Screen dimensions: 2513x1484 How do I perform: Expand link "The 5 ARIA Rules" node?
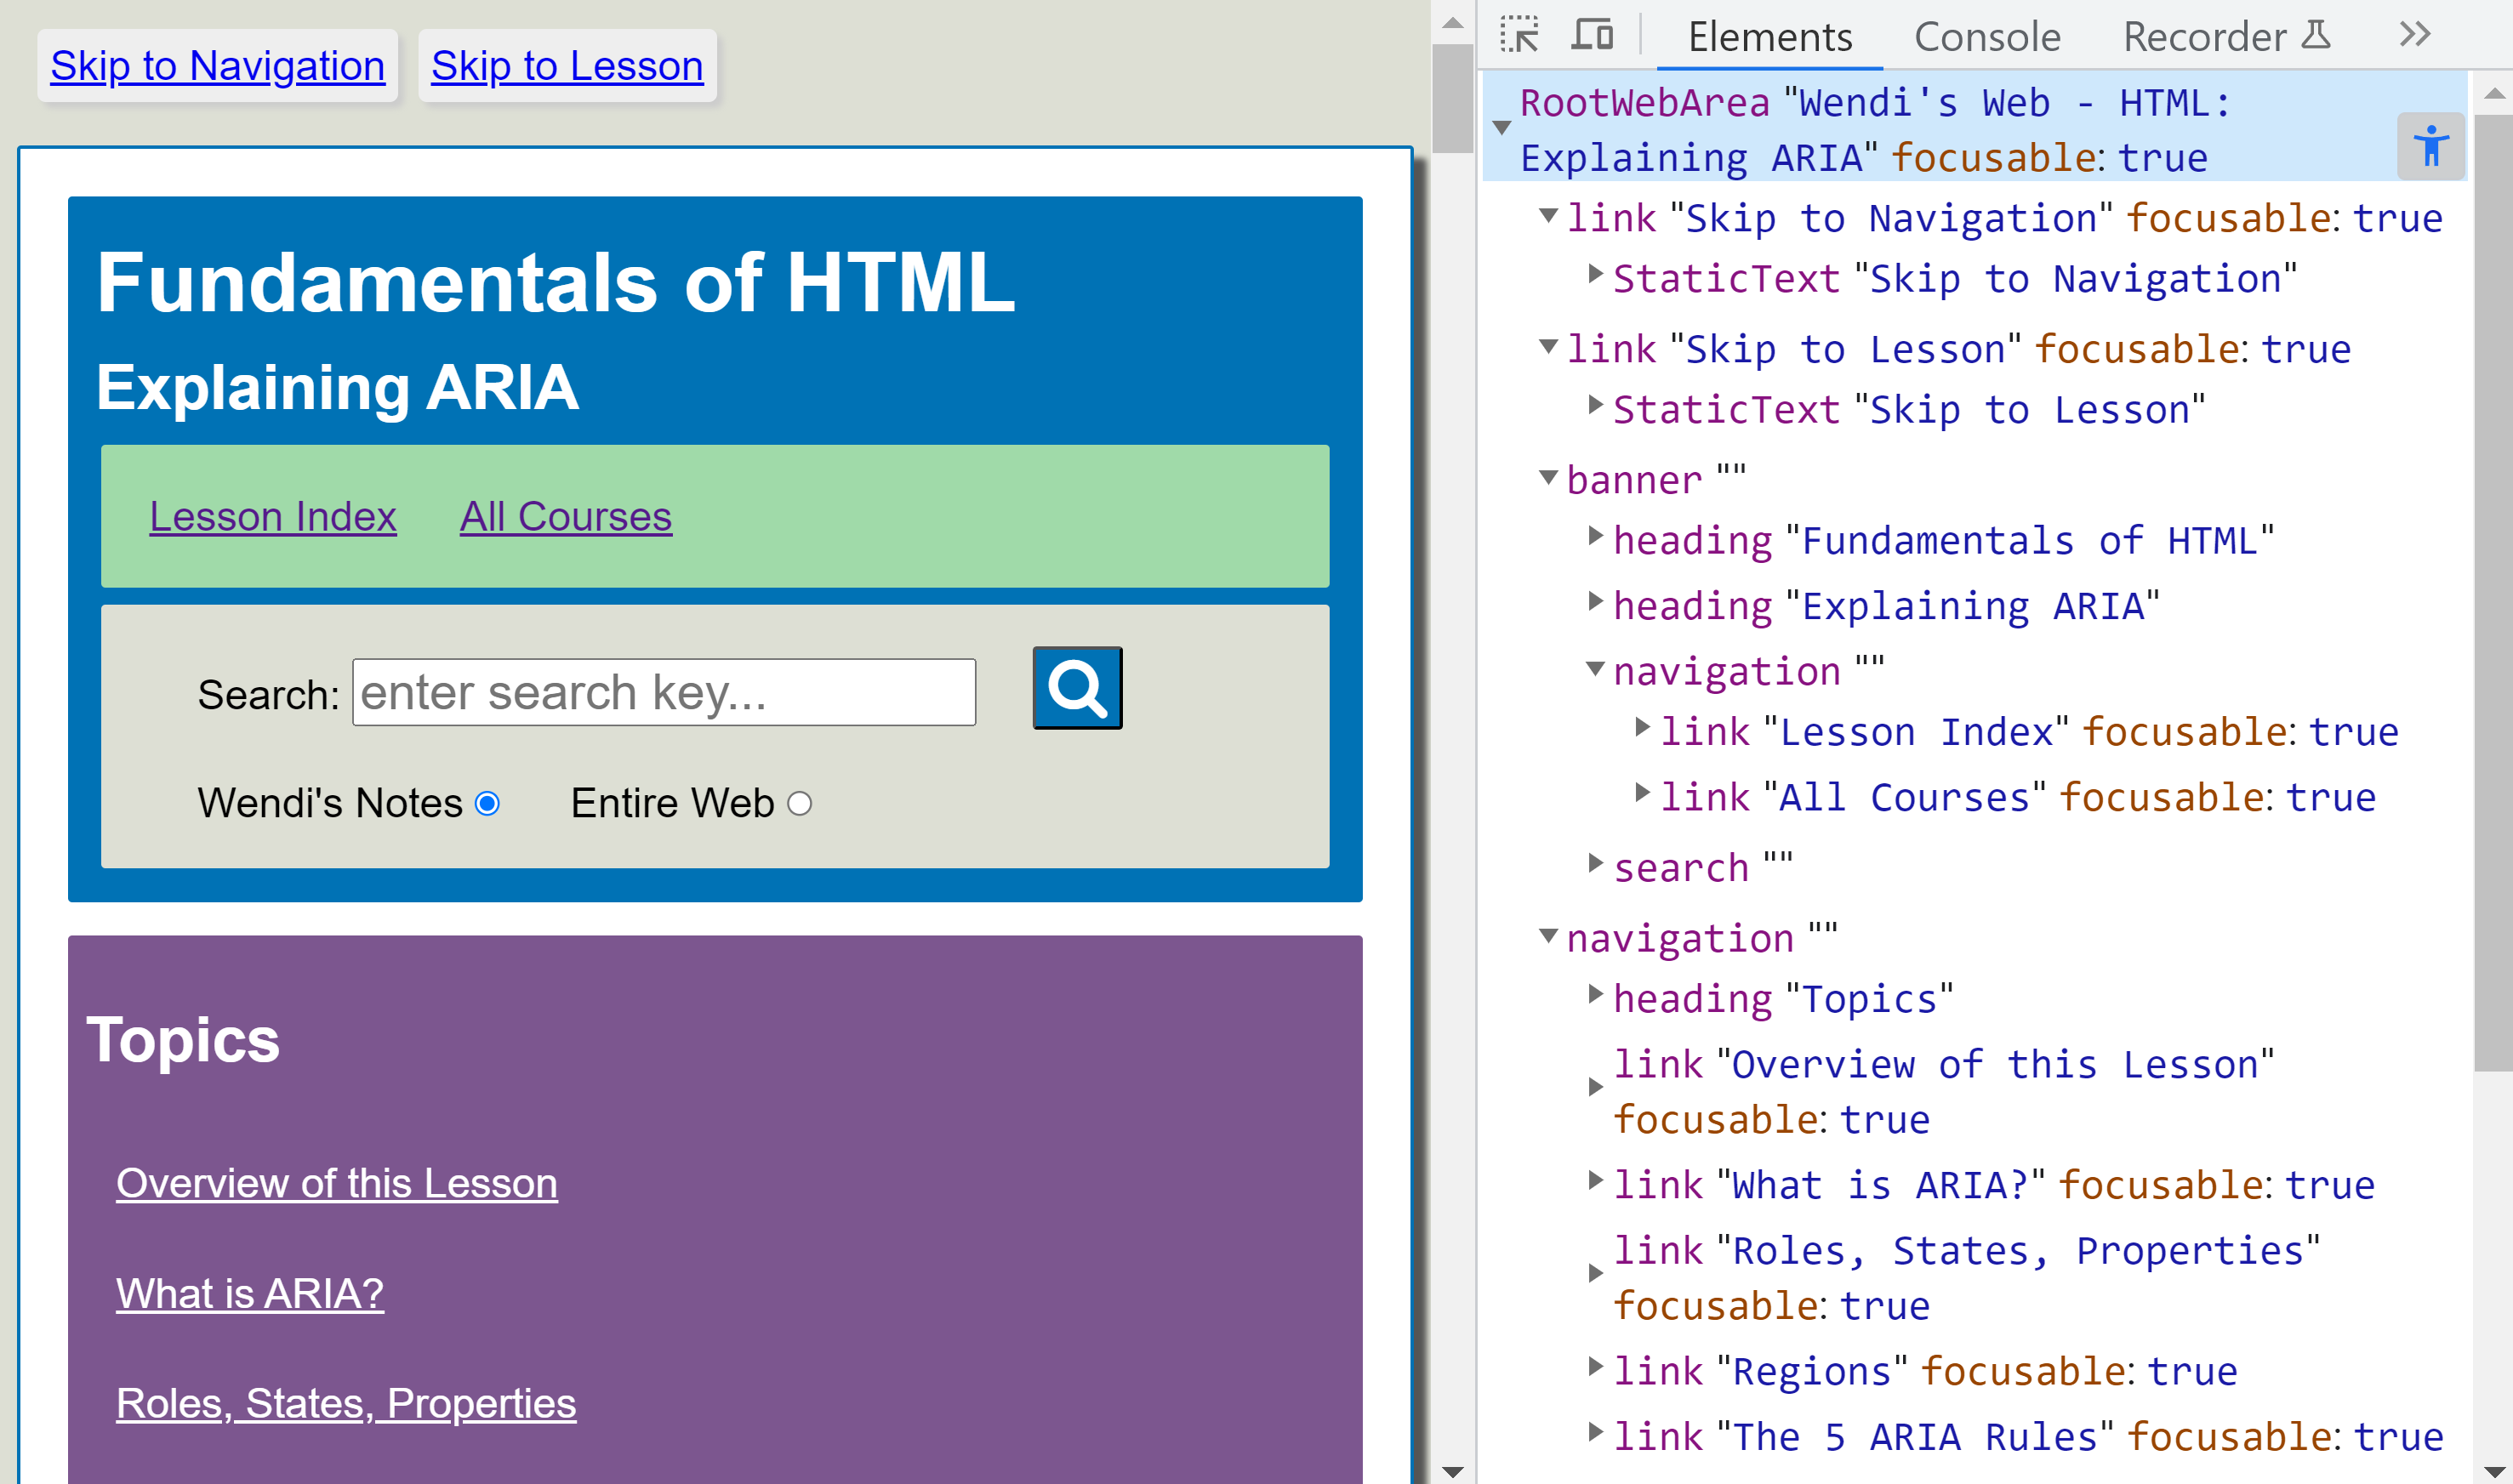click(x=1596, y=1432)
